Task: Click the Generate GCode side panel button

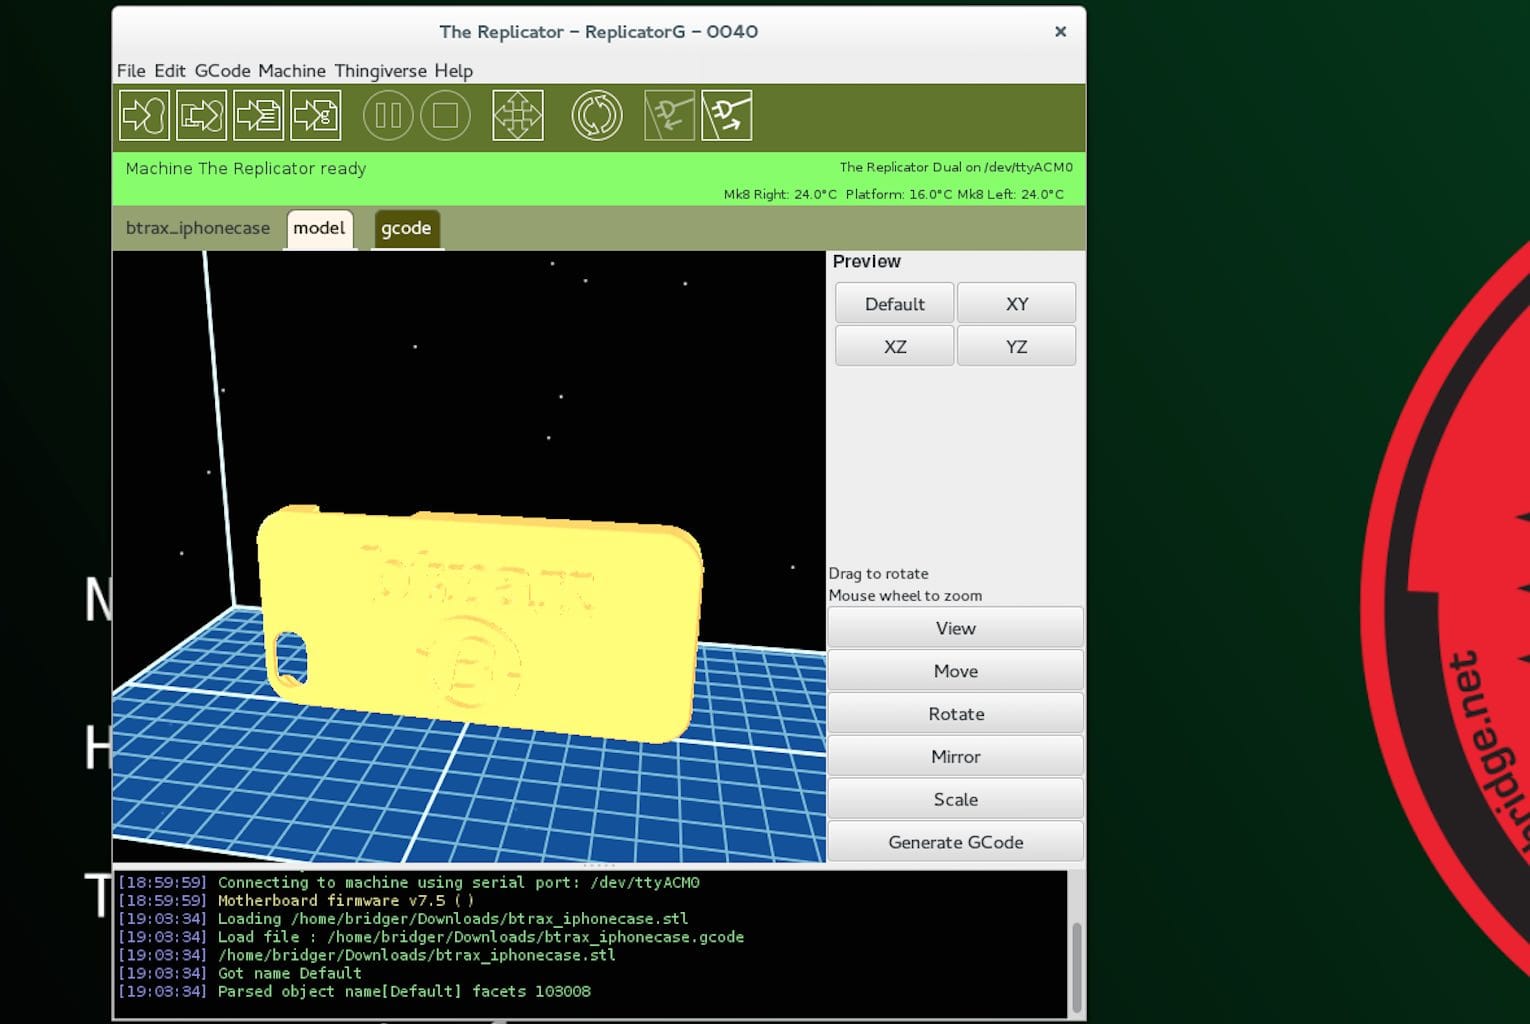Action: 955,842
